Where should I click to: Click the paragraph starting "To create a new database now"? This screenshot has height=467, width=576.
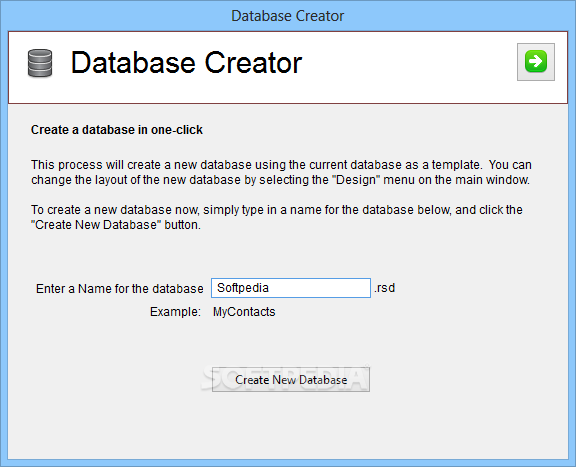pyautogui.click(x=277, y=217)
